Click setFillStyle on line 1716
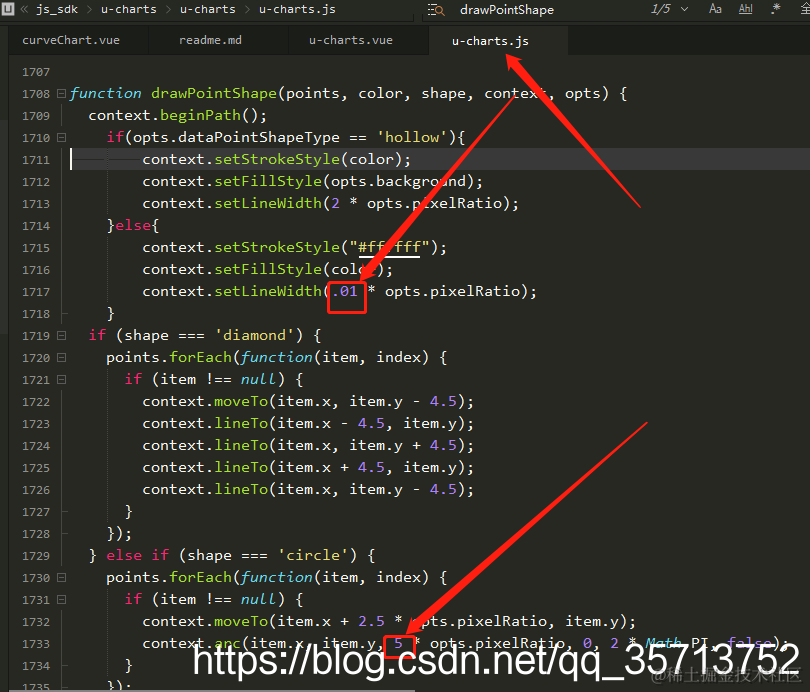The width and height of the screenshot is (810, 692). click(x=268, y=270)
